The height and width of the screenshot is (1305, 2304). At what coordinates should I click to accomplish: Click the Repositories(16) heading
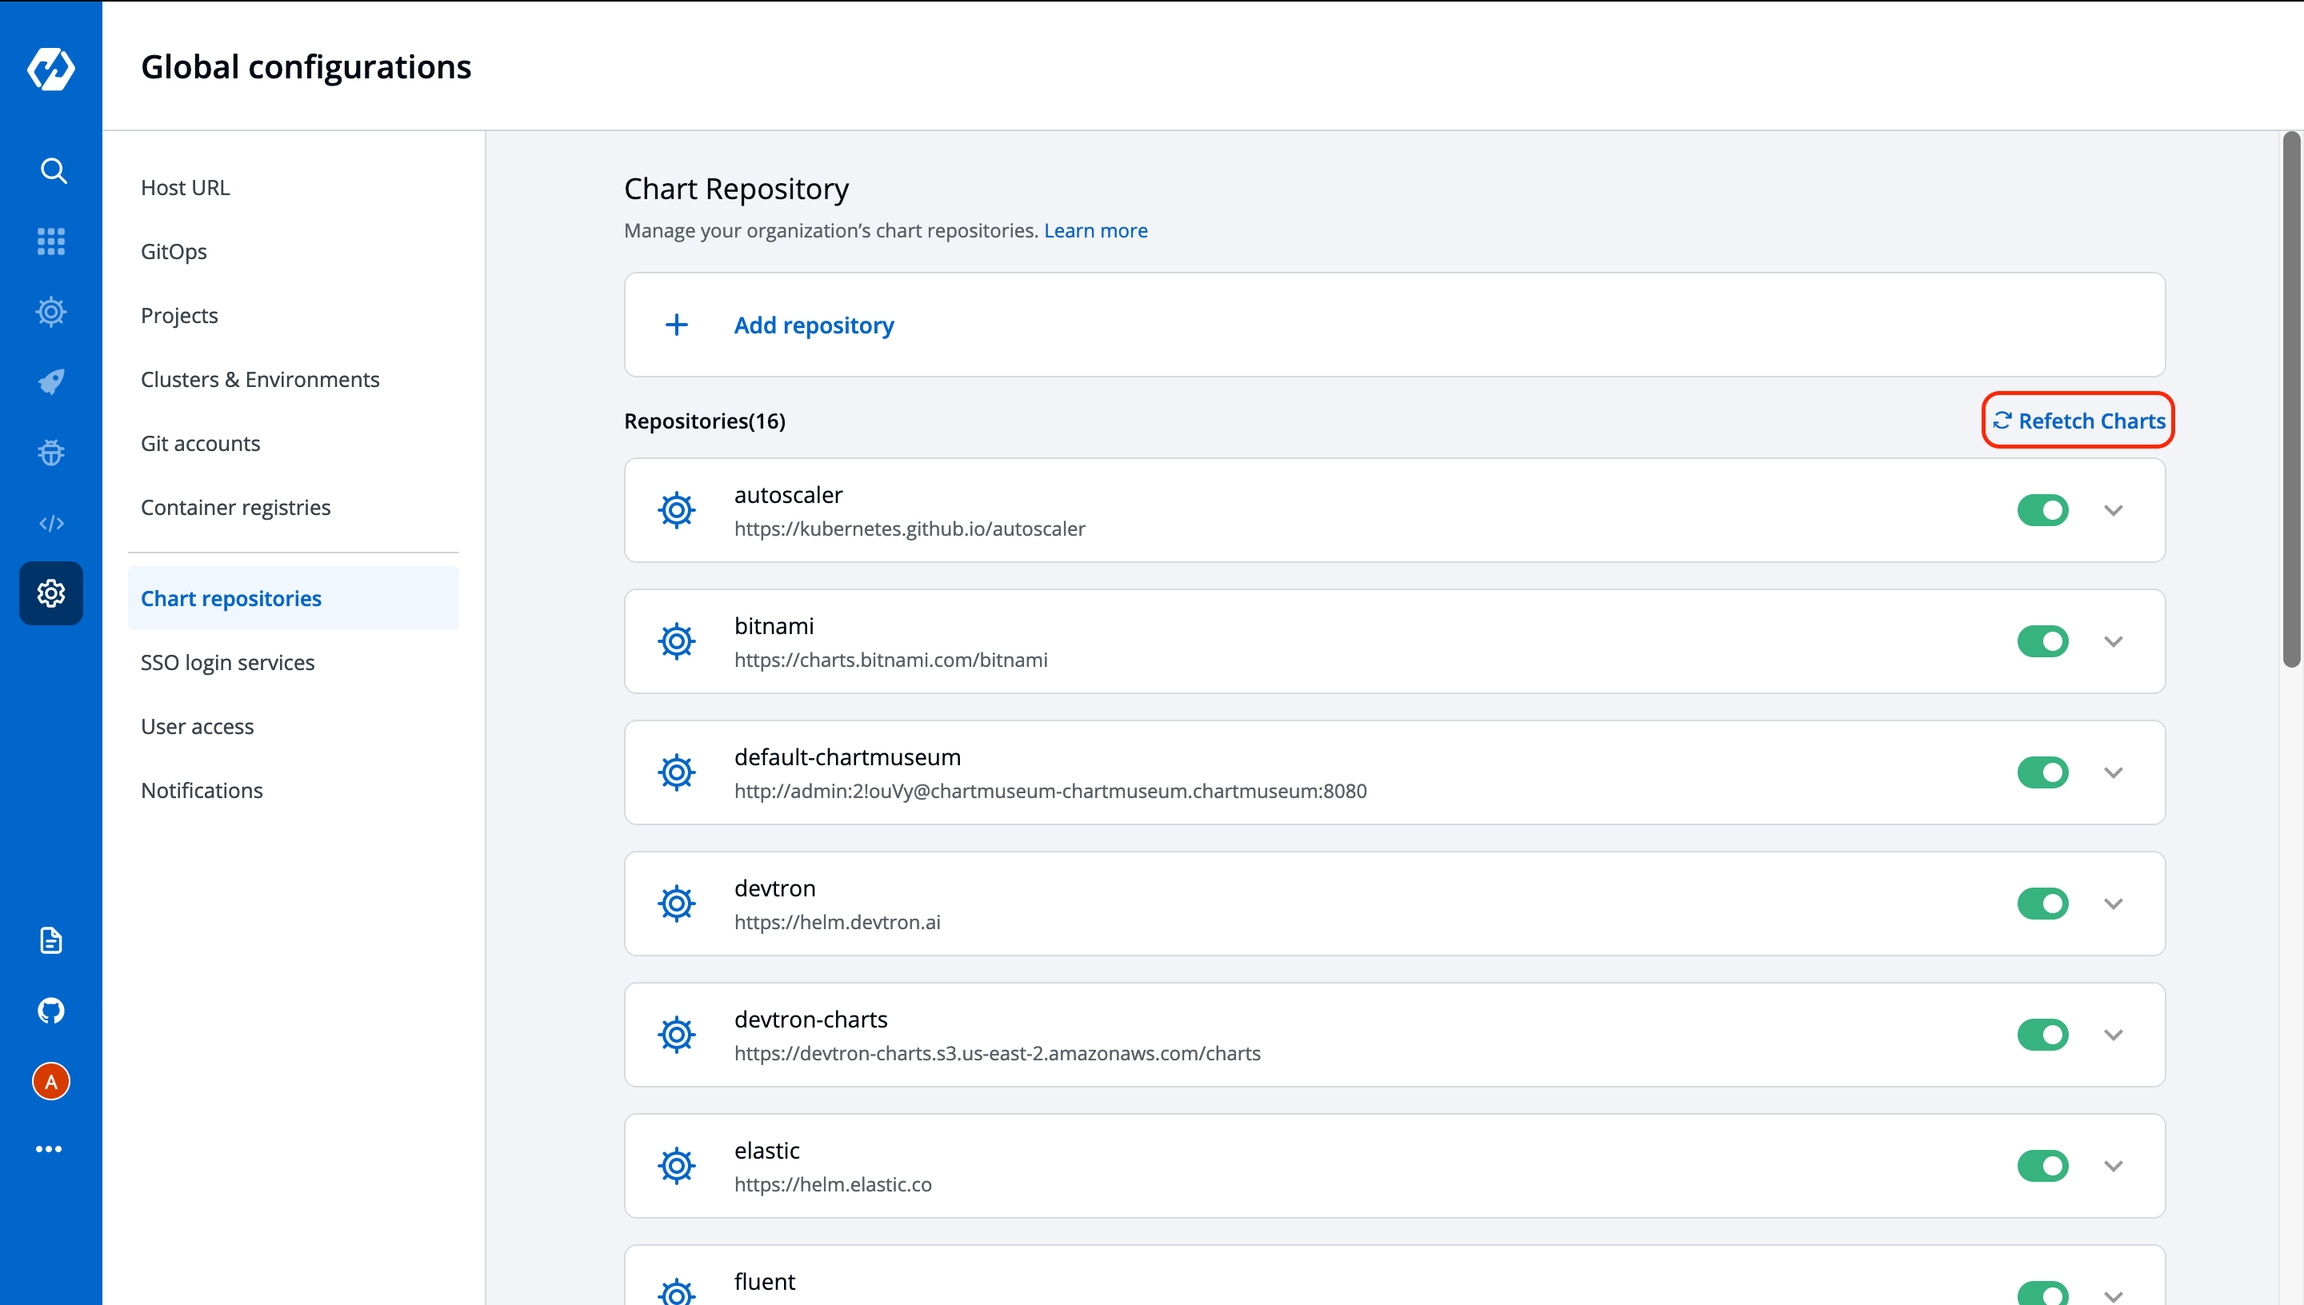(x=705, y=420)
